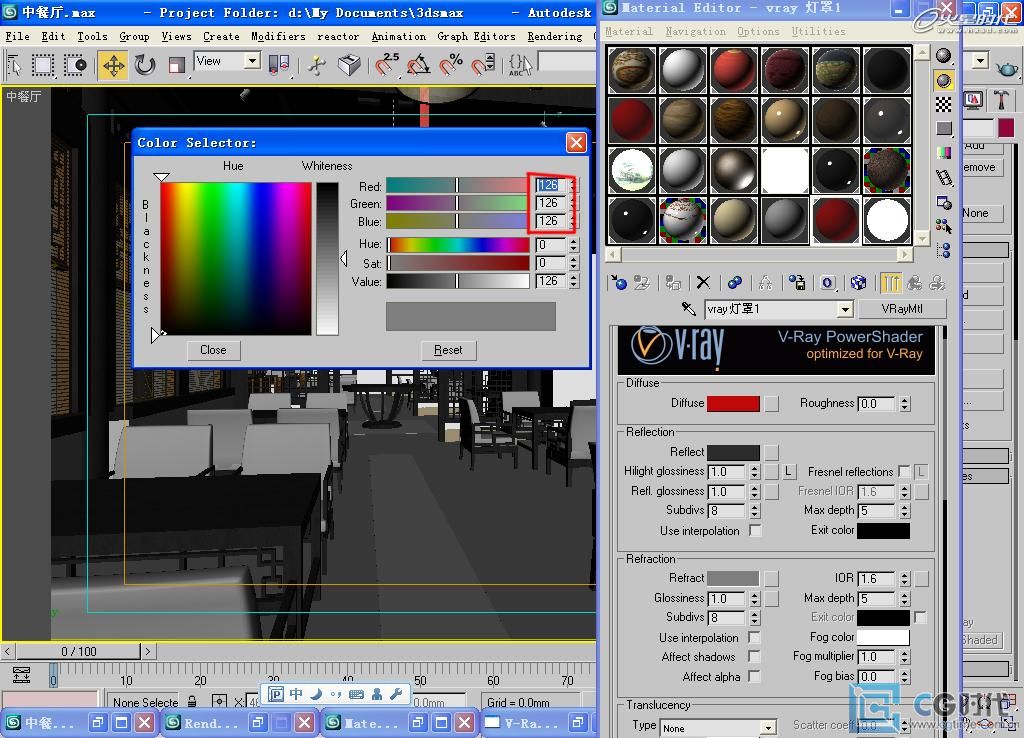Image resolution: width=1024 pixels, height=738 pixels.
Task: Increase Red value spinner in Color Selector
Action: coord(573,182)
